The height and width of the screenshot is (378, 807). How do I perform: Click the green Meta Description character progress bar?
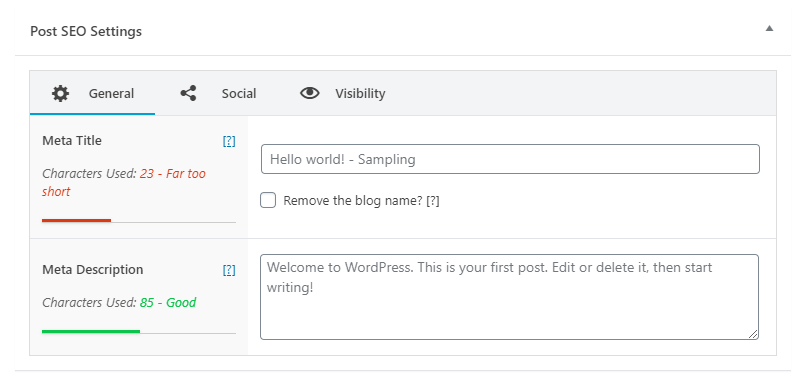pyautogui.click(x=91, y=331)
